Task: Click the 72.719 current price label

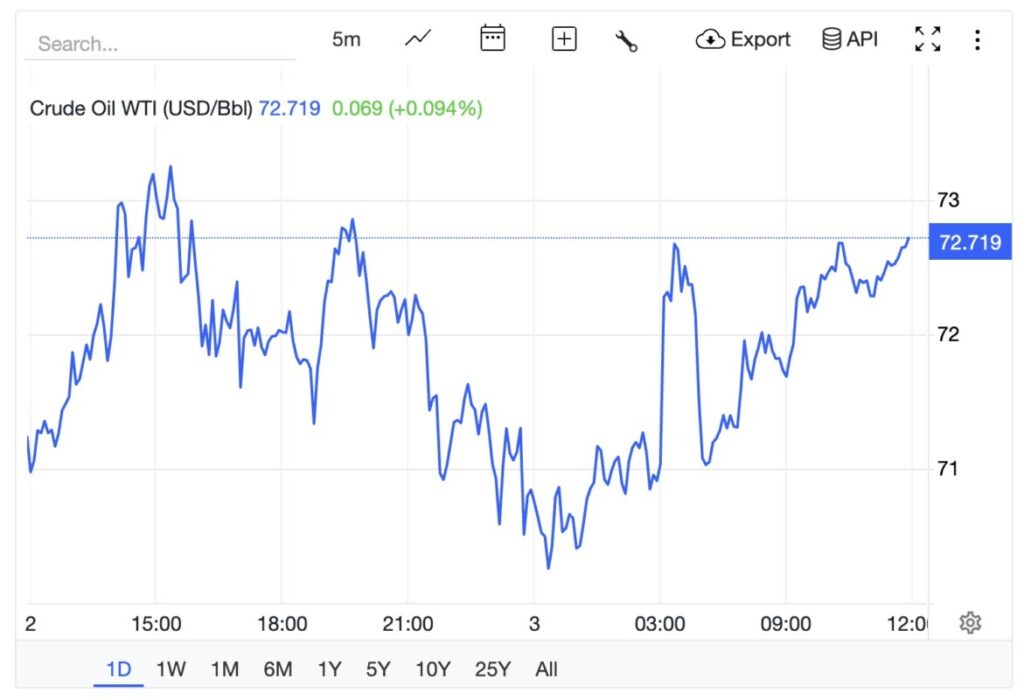Action: (x=971, y=242)
